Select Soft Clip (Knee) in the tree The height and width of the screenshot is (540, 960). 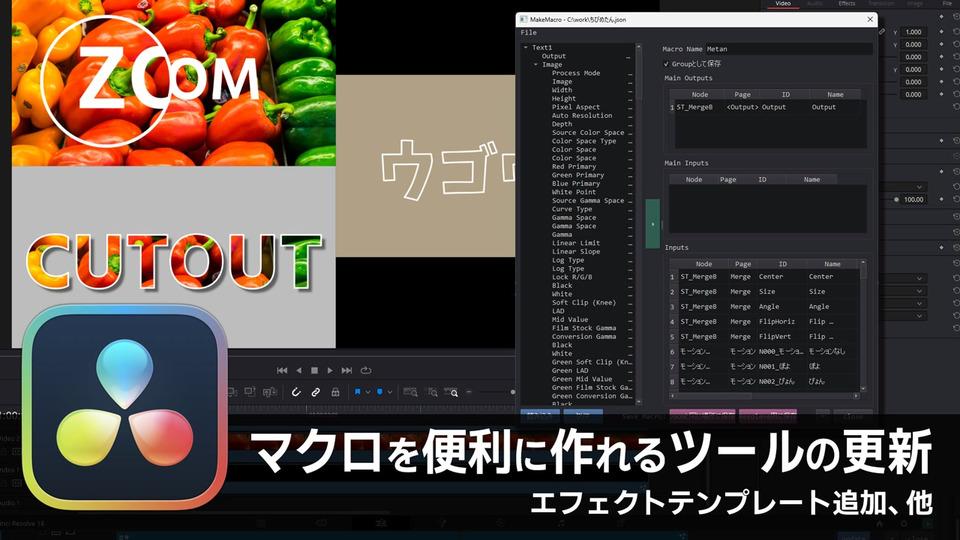[x=583, y=302]
